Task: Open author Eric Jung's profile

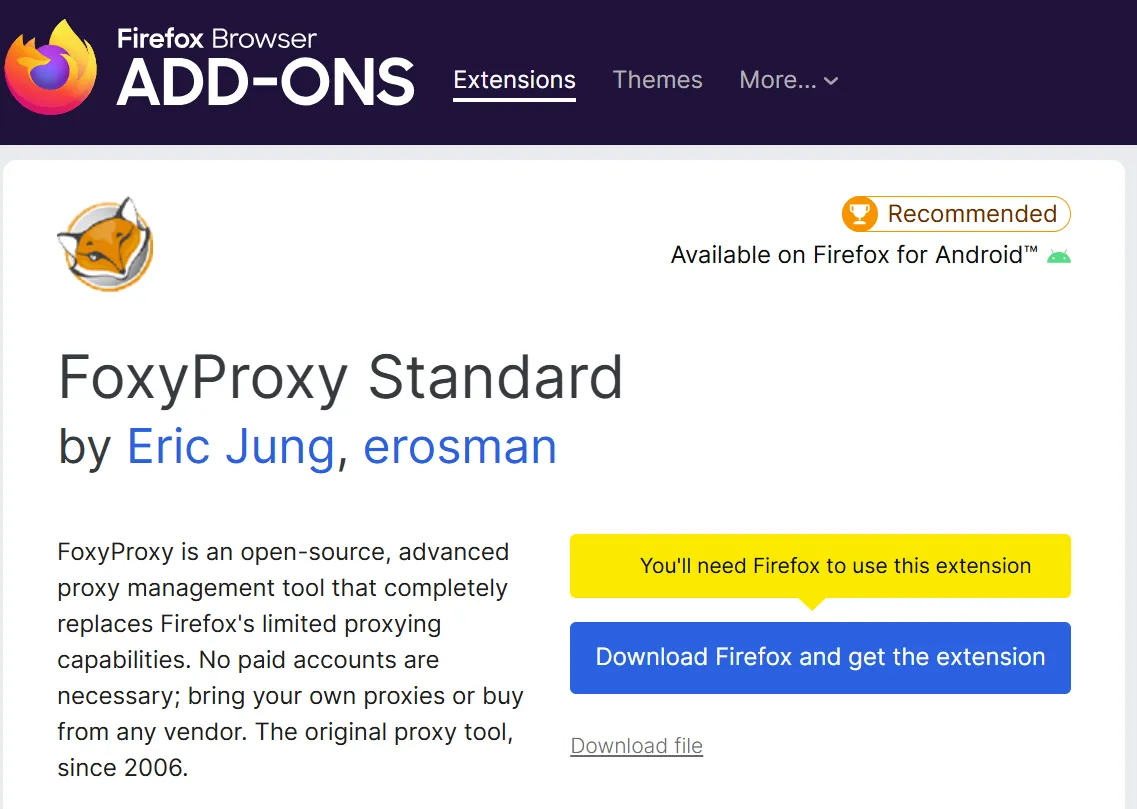Action: coord(231,447)
